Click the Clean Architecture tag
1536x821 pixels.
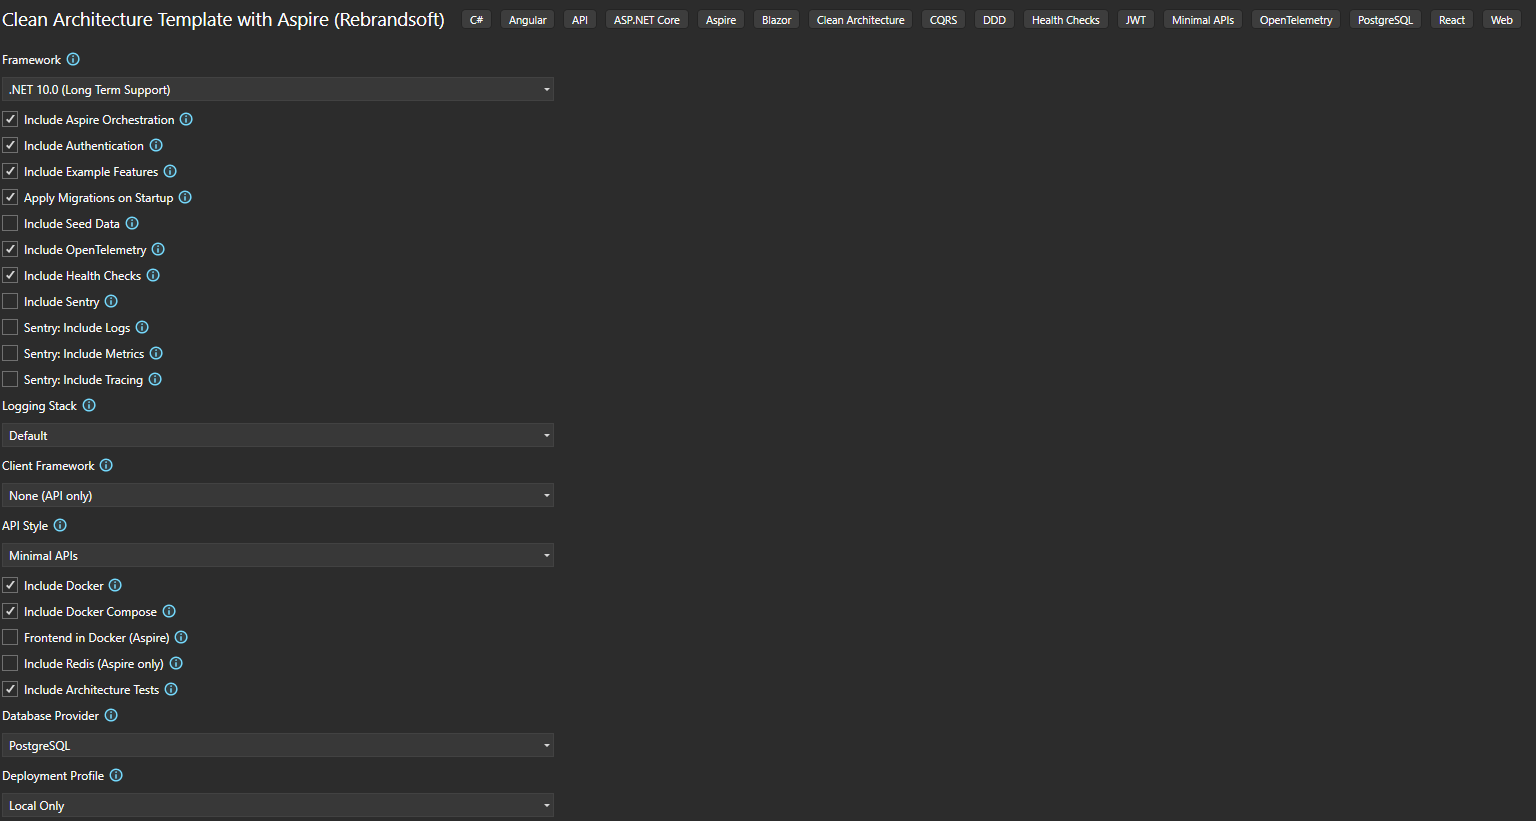(x=861, y=20)
